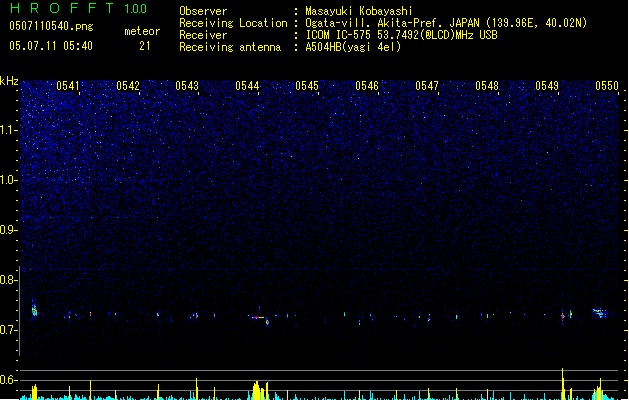Click the tallest yellow intensity spike near 0549
629x400 pixels.
(x=562, y=383)
